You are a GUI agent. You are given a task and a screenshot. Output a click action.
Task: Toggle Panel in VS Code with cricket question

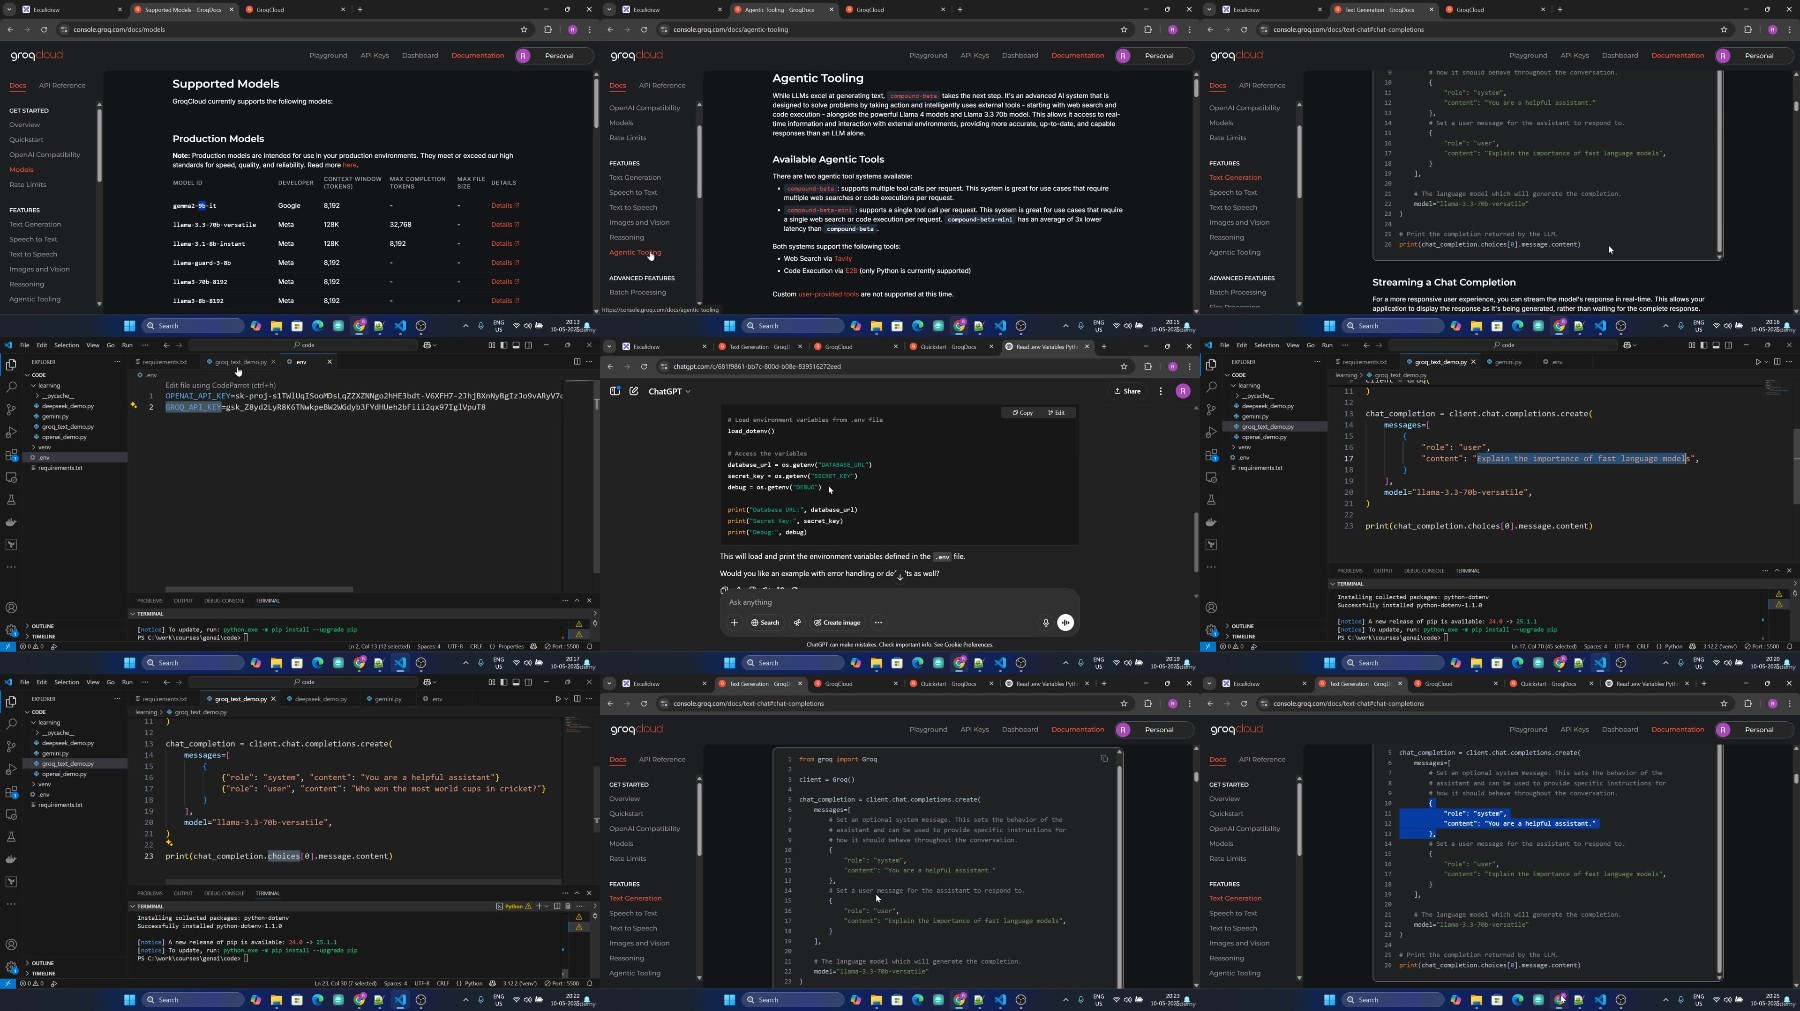click(x=515, y=682)
